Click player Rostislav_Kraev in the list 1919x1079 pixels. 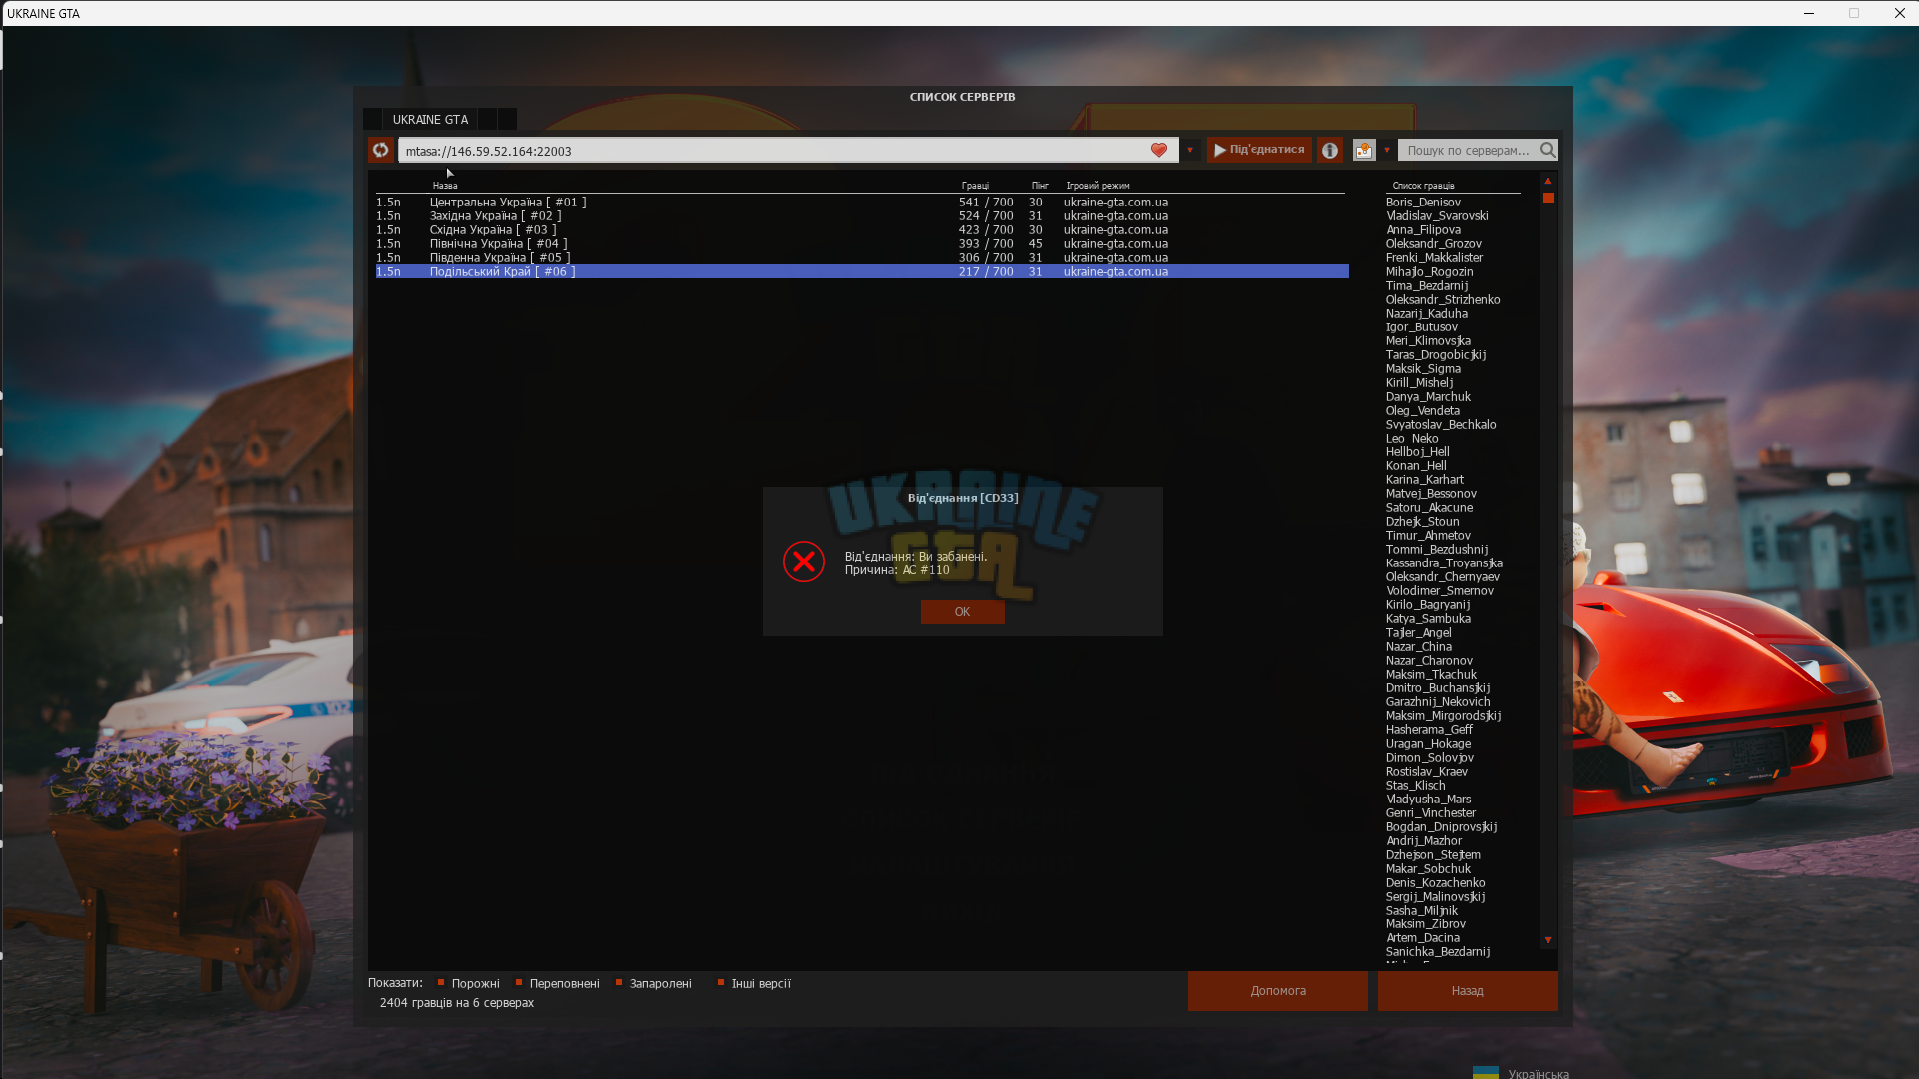coord(1427,772)
